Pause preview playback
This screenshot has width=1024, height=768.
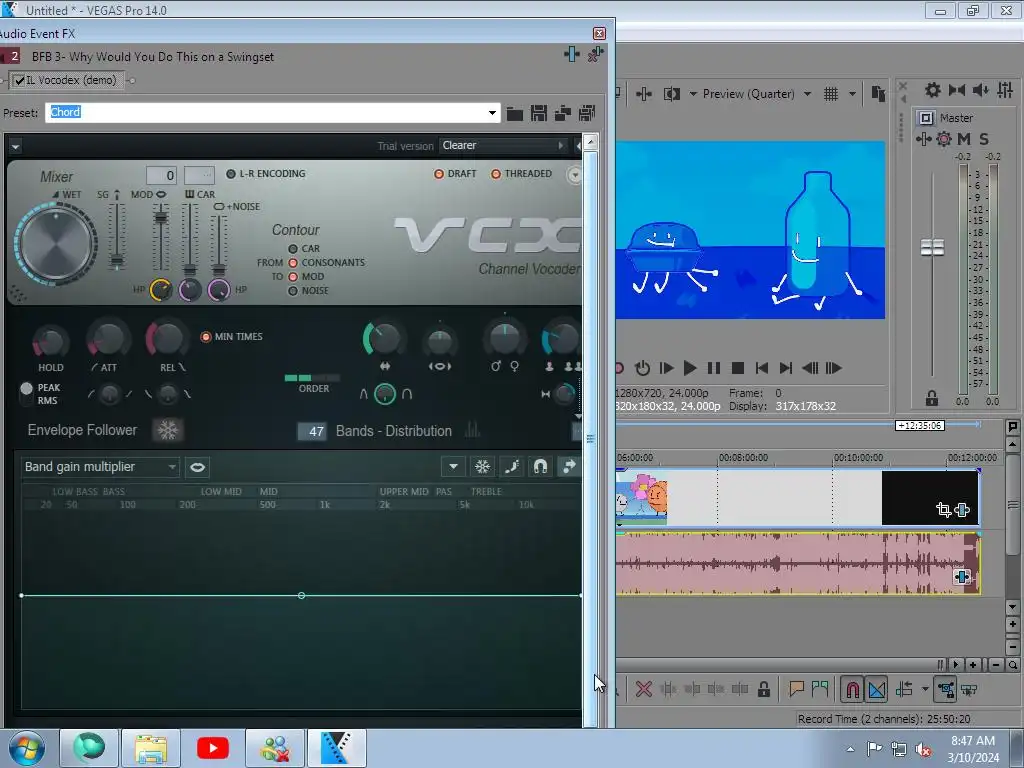pyautogui.click(x=714, y=368)
